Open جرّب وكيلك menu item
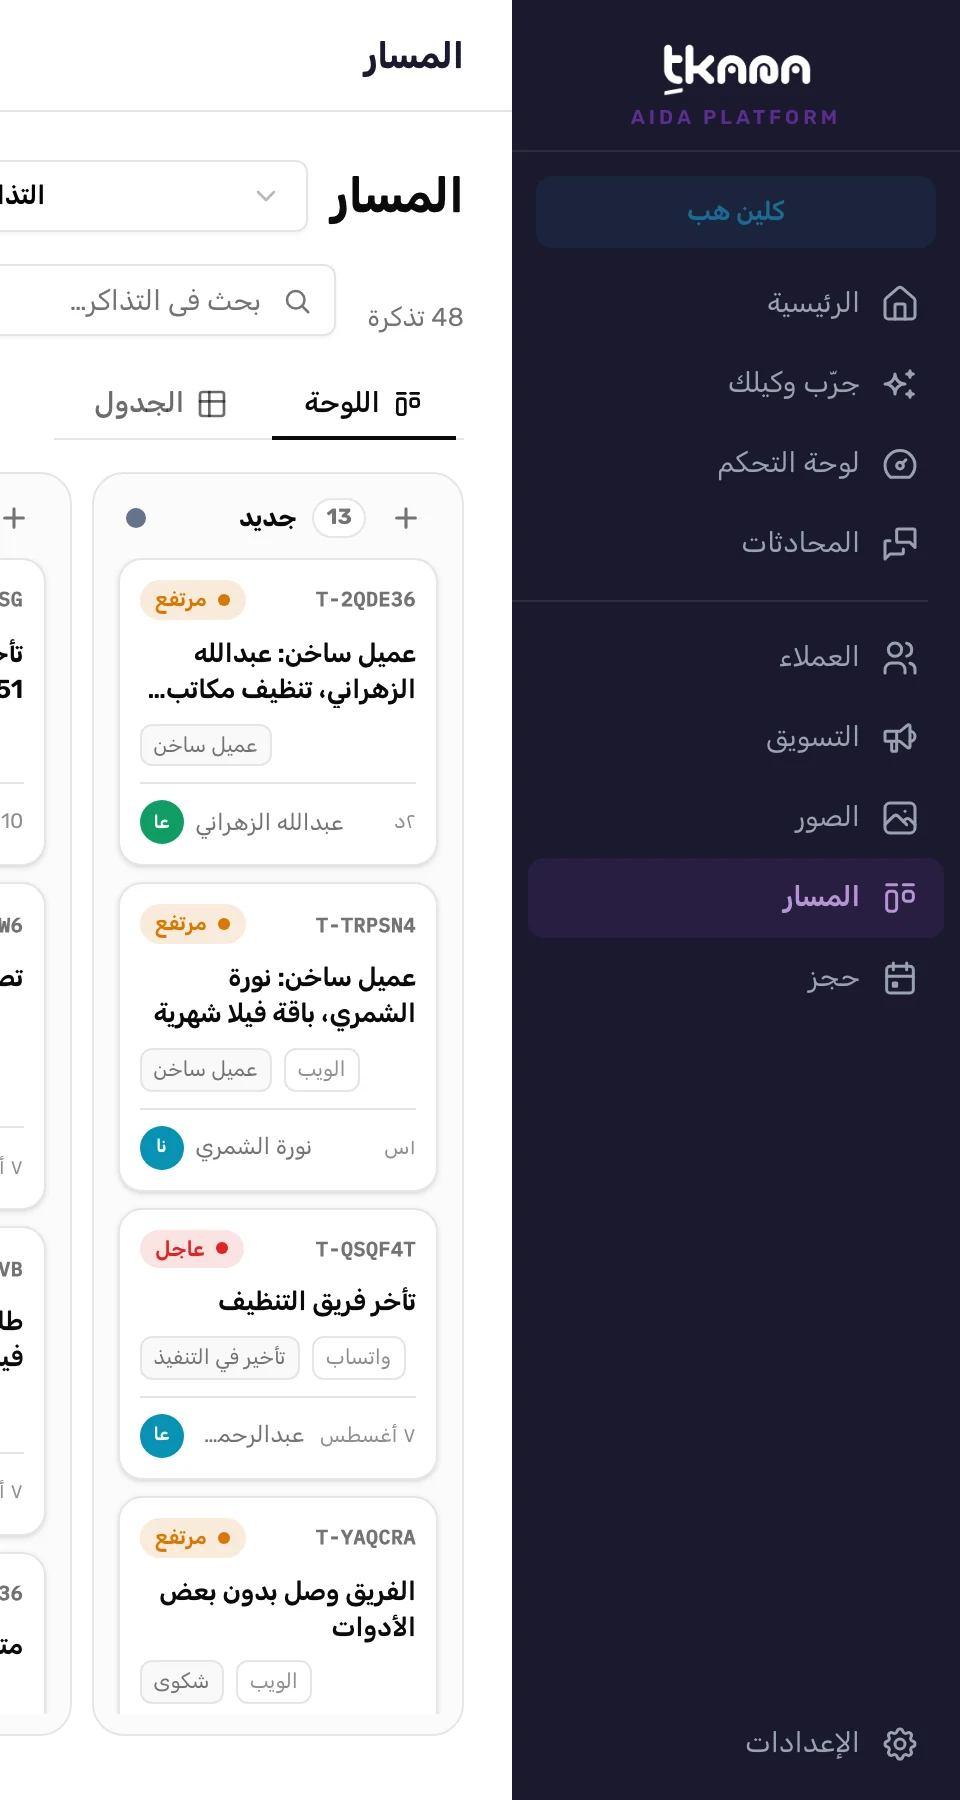The image size is (960, 1800). point(736,383)
